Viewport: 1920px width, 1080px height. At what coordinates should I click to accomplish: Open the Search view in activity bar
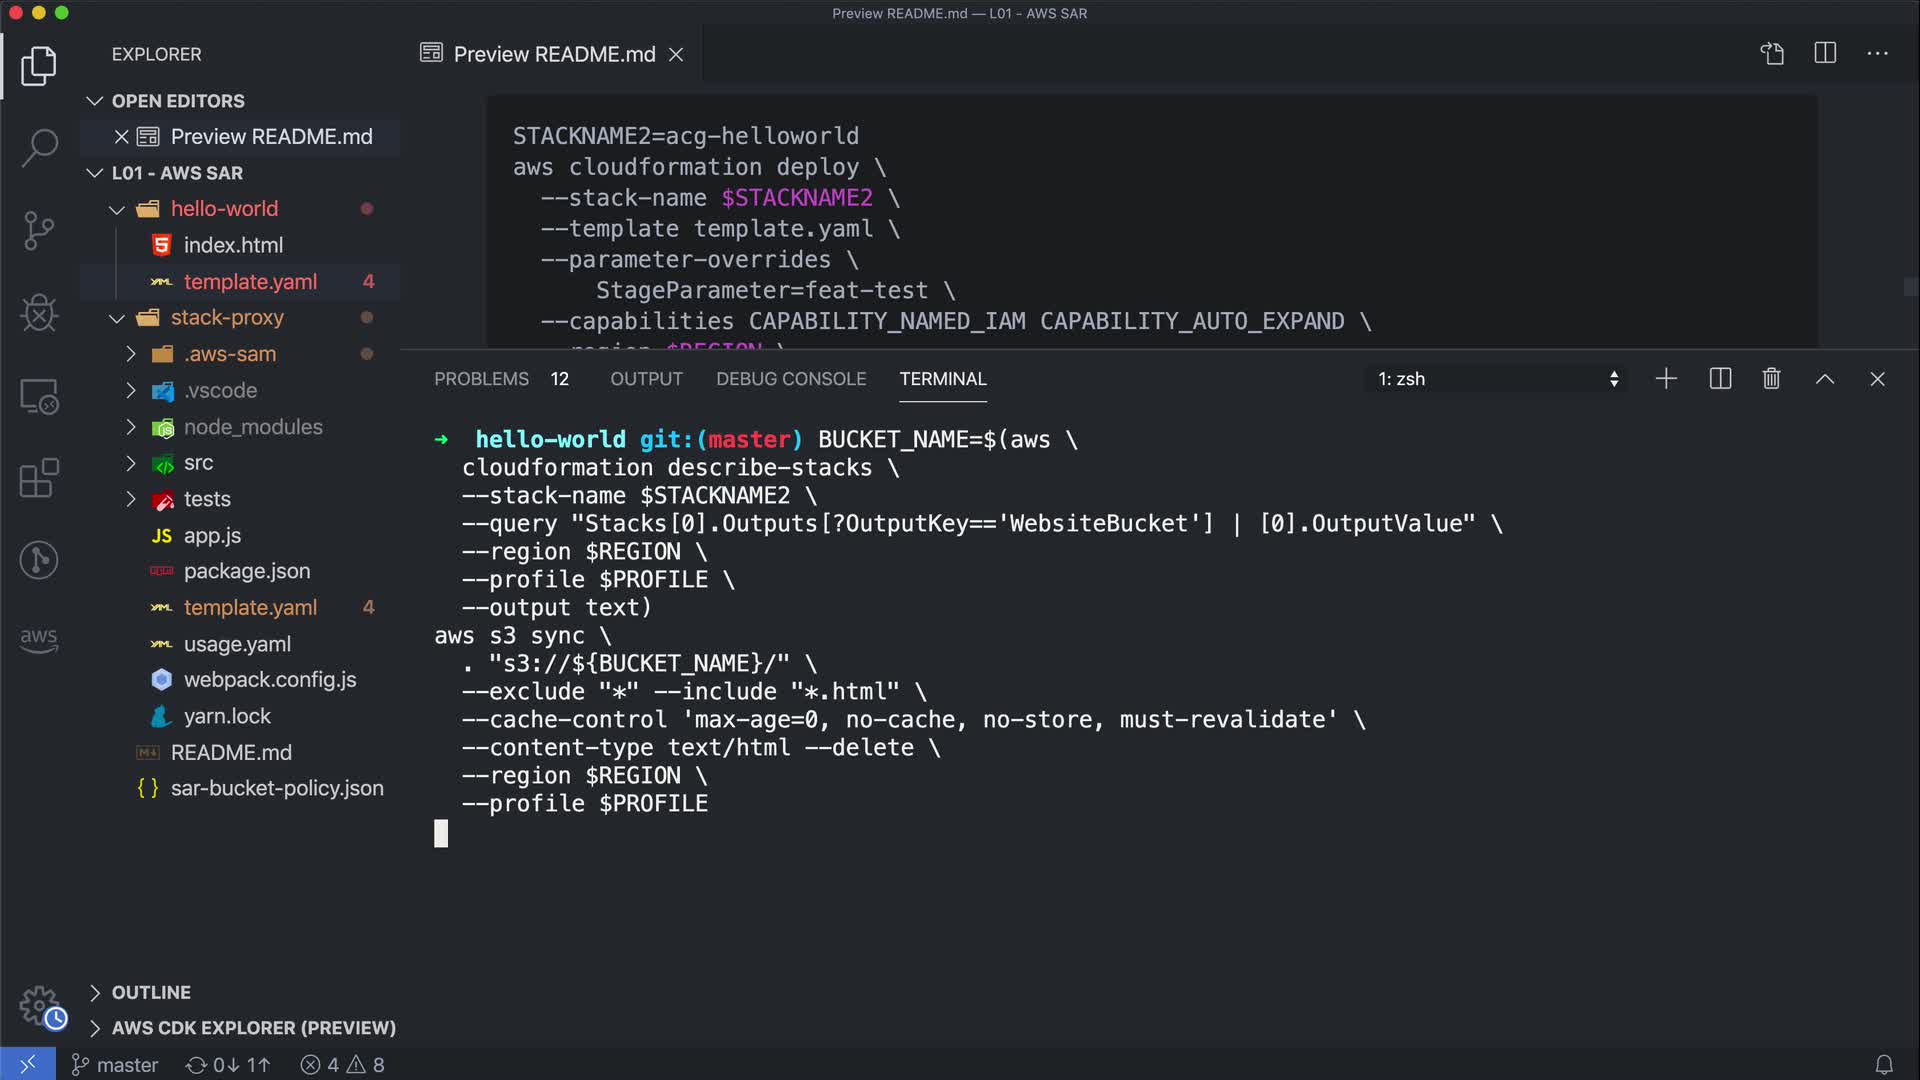click(39, 148)
